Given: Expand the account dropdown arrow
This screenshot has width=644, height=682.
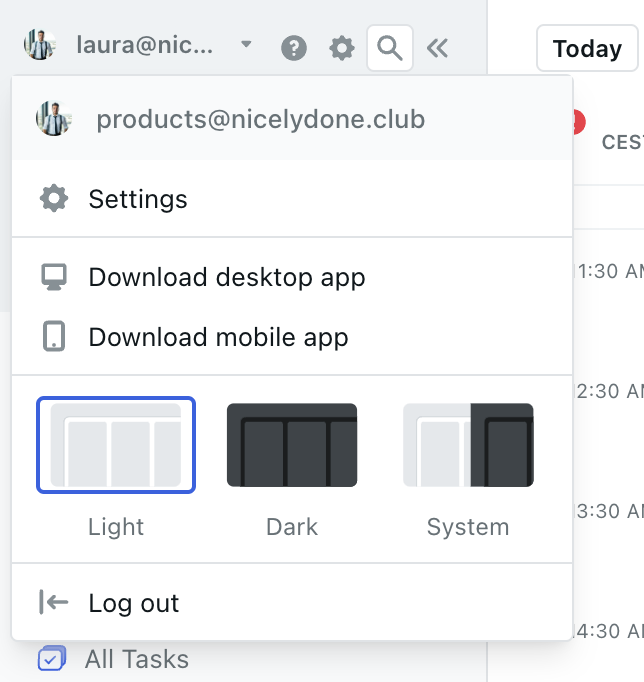Looking at the screenshot, I should [247, 45].
